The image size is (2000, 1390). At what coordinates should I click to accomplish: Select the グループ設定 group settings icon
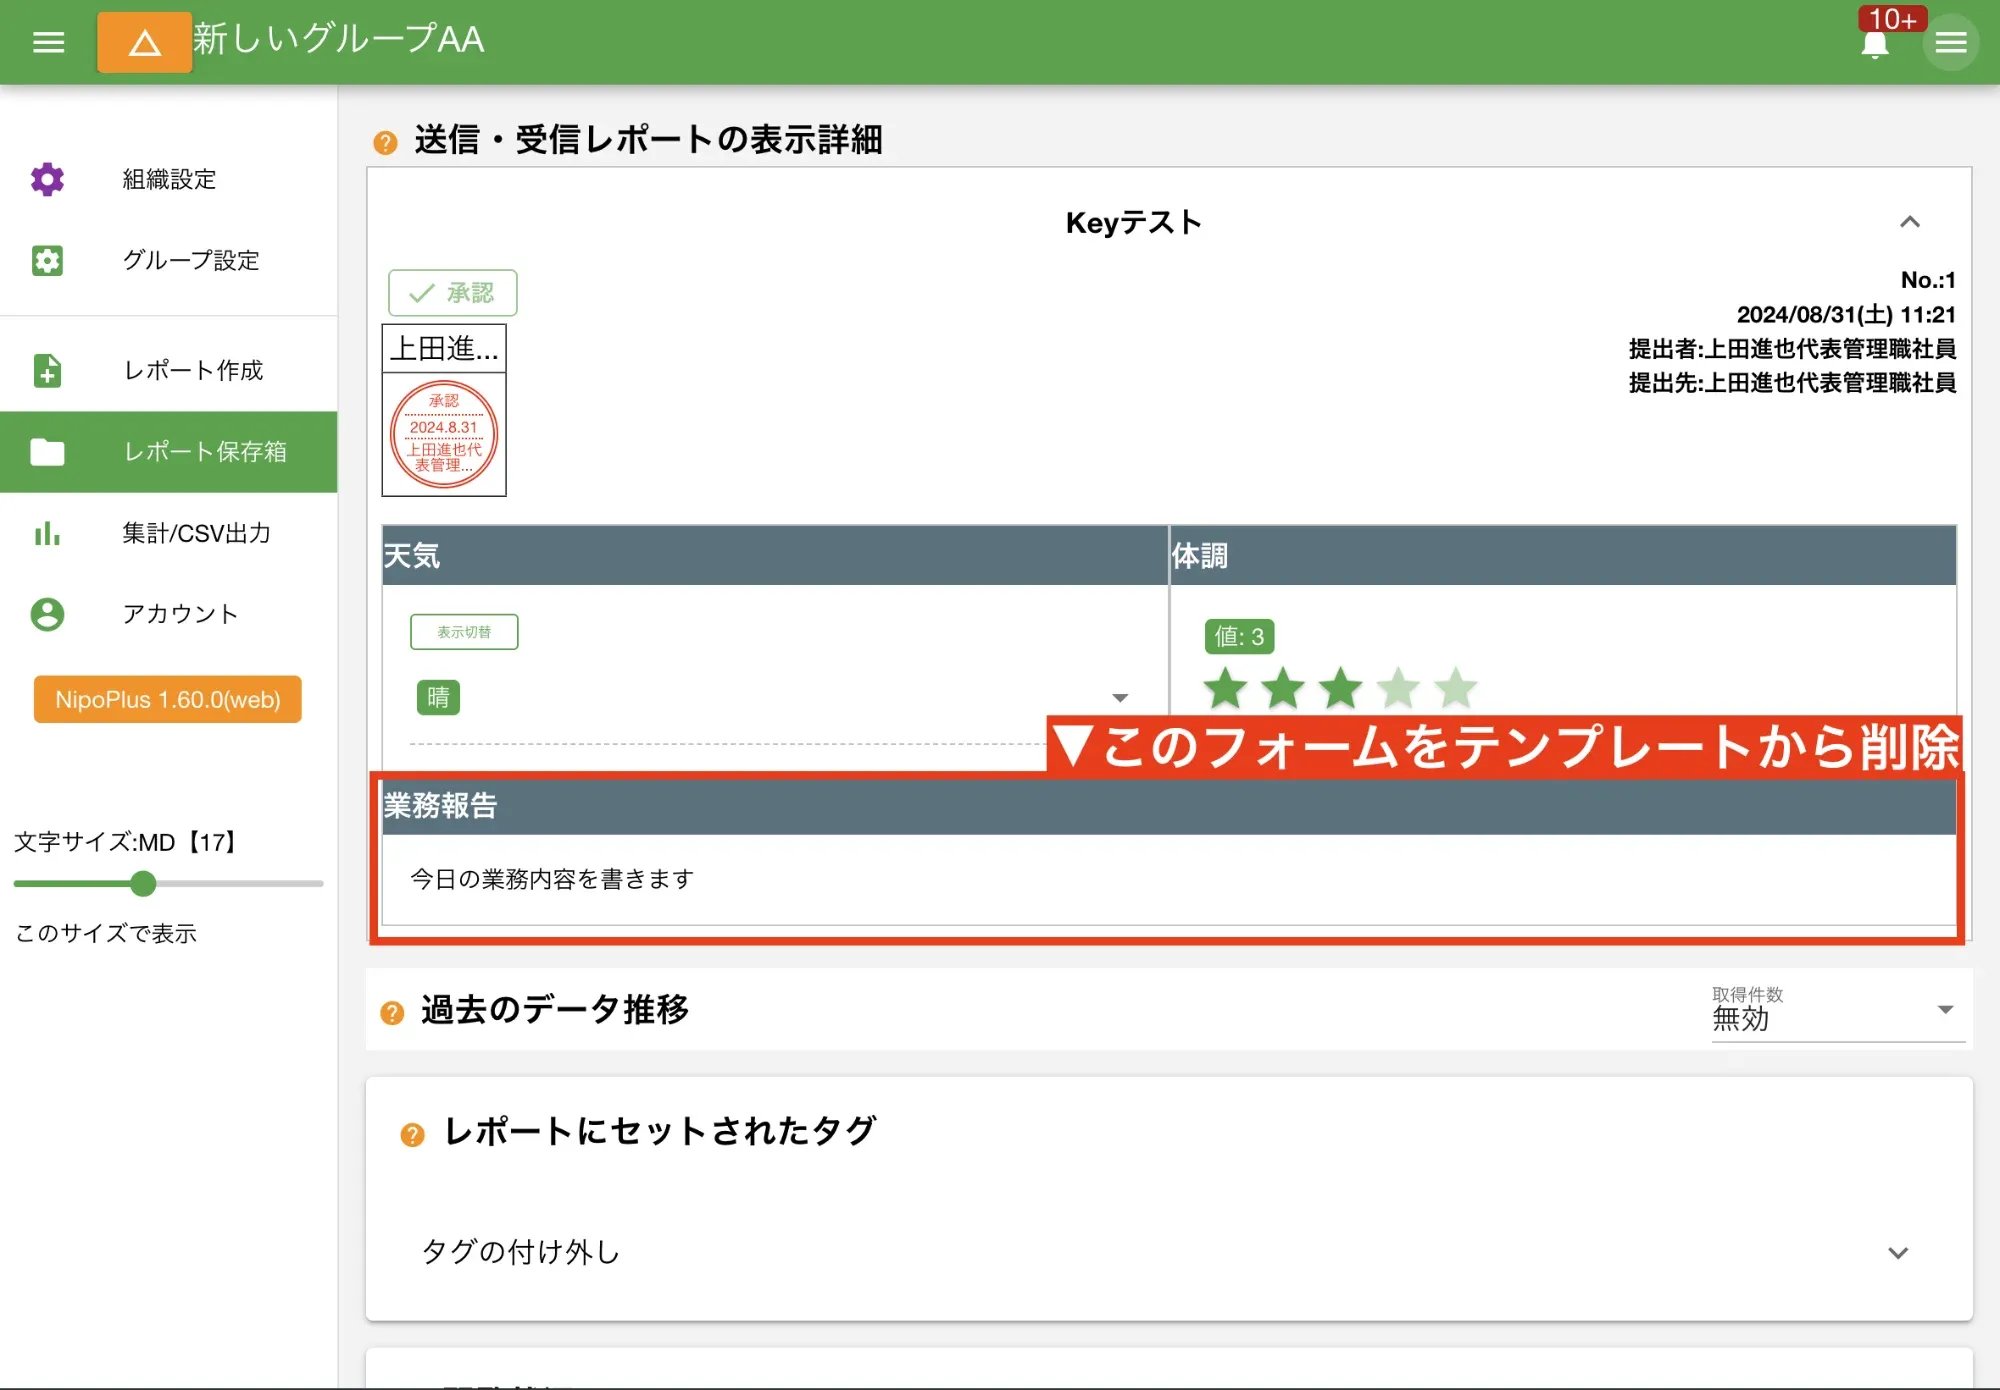[x=47, y=261]
